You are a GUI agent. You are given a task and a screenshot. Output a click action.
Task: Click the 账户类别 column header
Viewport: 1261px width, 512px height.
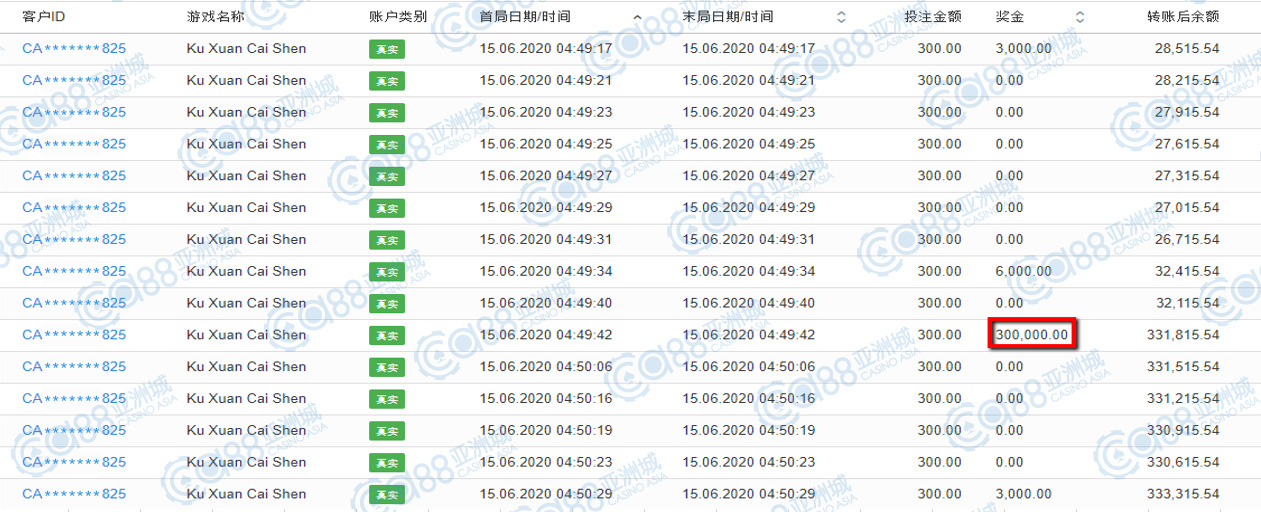[x=398, y=17]
